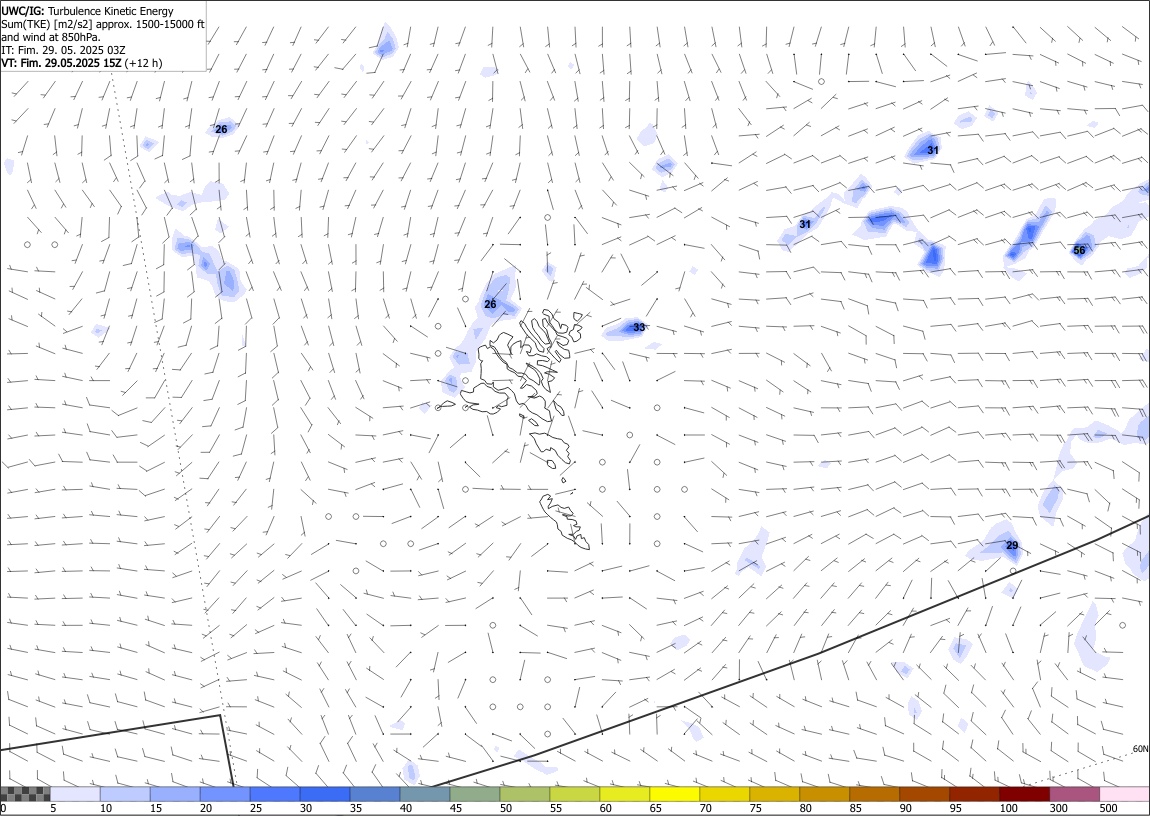Screen dimensions: 1150x816
Task: Click the legend tick label '500'
Action: 1108,808
